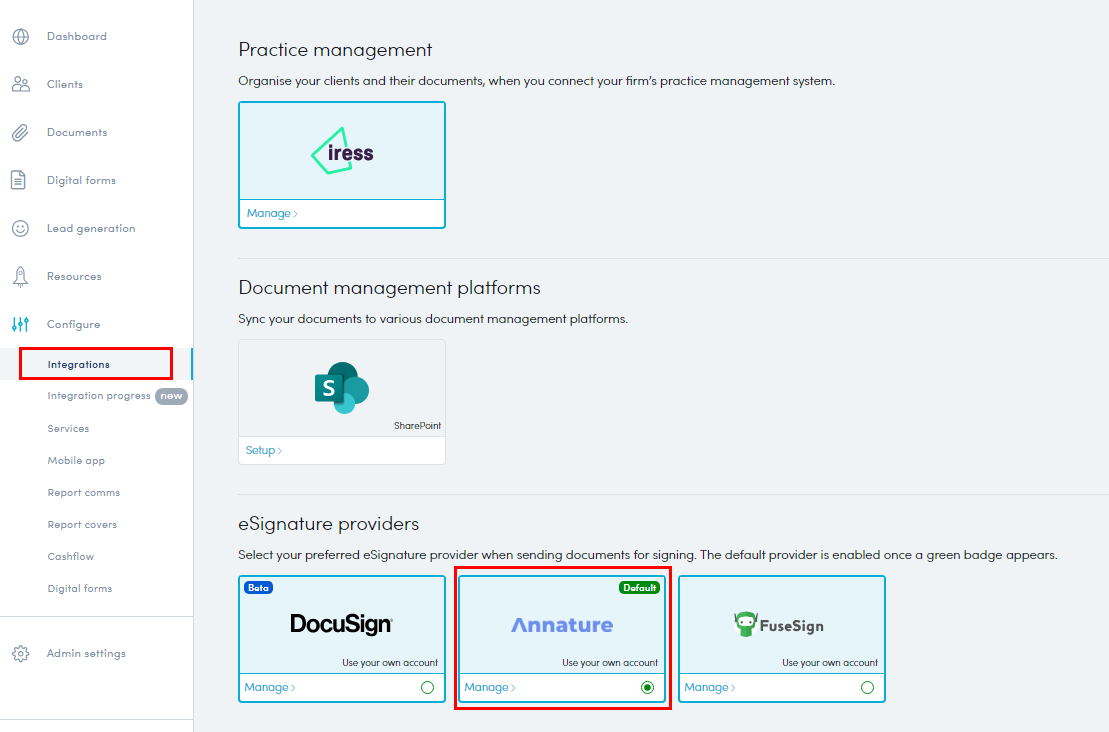Click the Clients people icon
Screen dimensions: 1109x732
coord(20,85)
